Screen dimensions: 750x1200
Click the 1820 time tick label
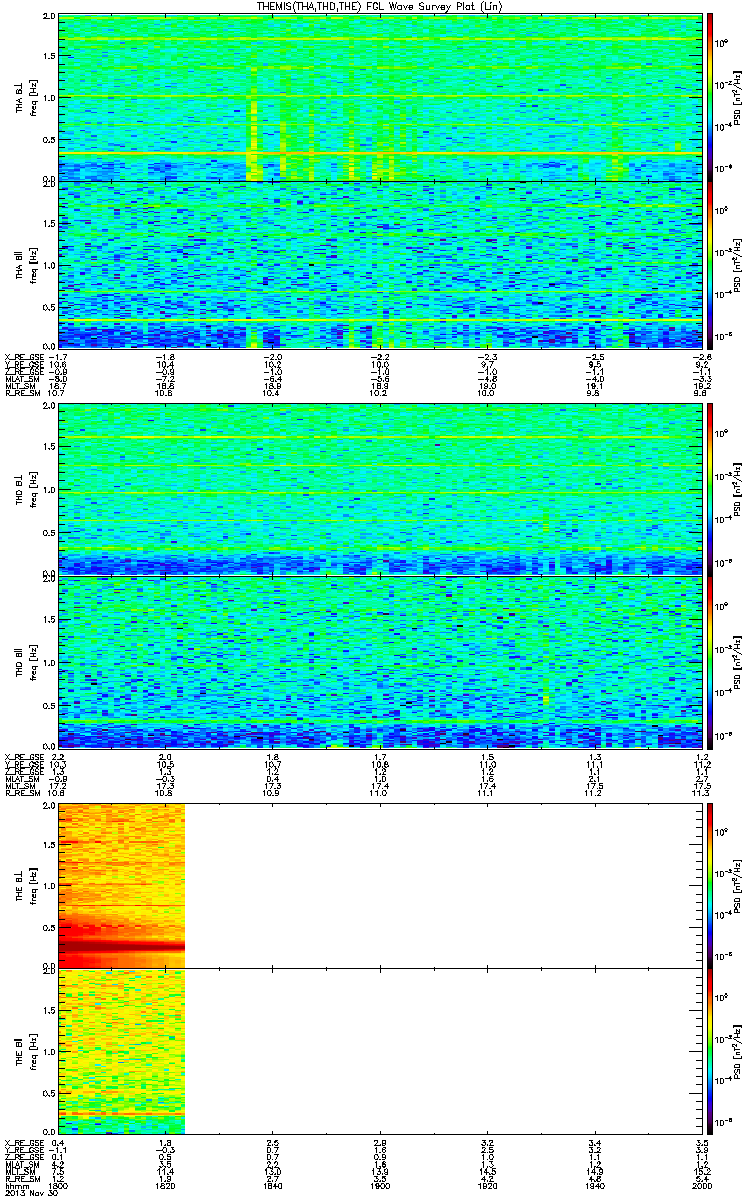coord(165,1186)
